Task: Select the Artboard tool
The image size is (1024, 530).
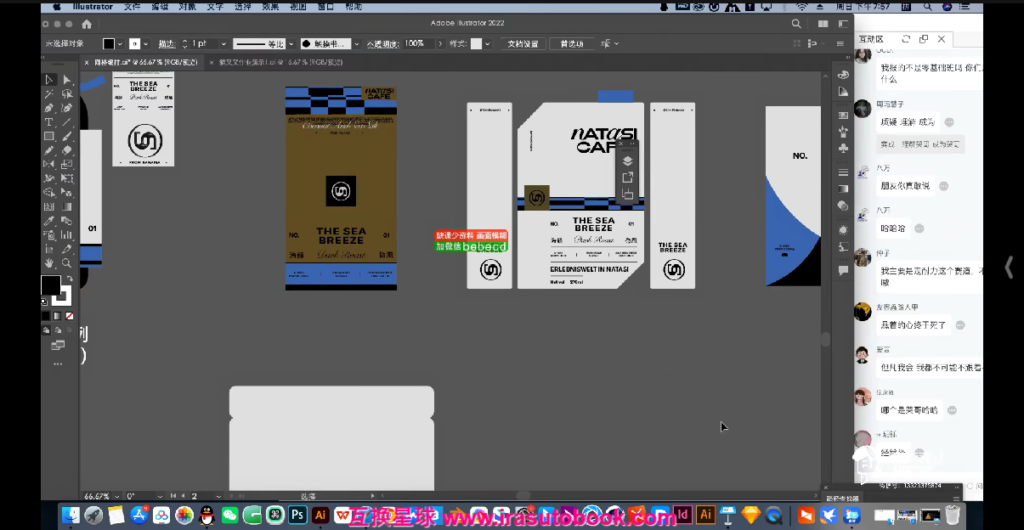Action: (x=49, y=249)
